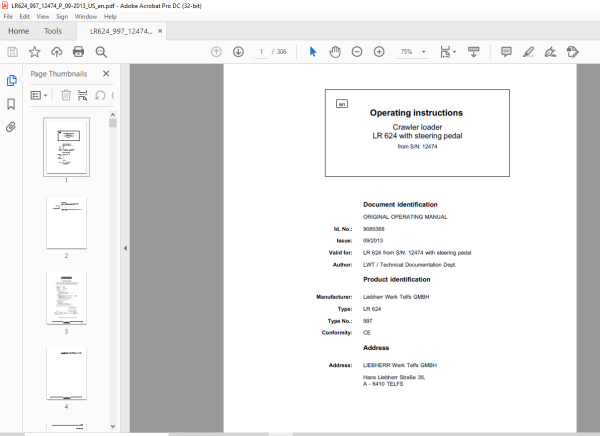Open Attachments paperclip panel
The width and height of the screenshot is (600, 436).
pyautogui.click(x=11, y=127)
